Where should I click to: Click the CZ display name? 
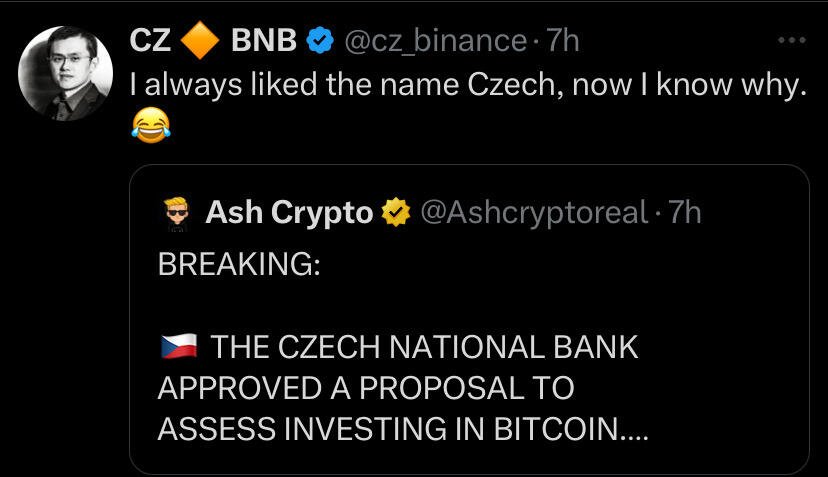[150, 40]
